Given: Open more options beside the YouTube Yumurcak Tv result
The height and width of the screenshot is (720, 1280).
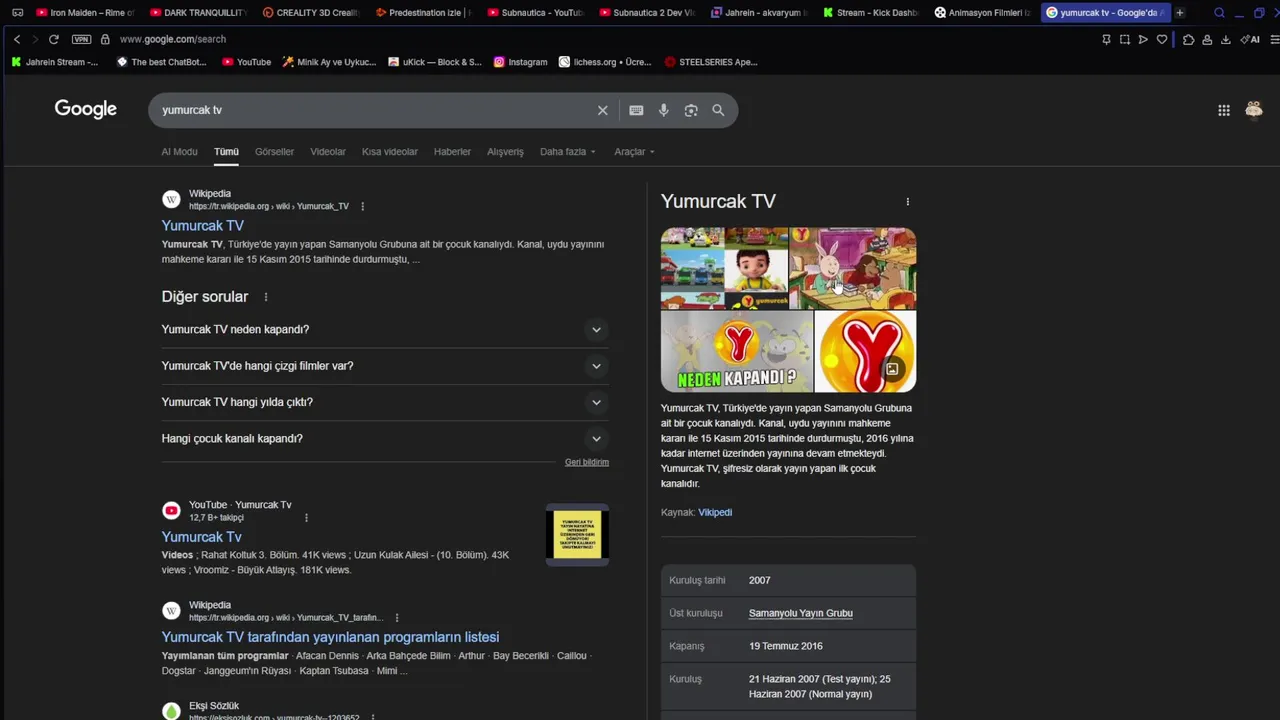Looking at the screenshot, I should point(306,517).
